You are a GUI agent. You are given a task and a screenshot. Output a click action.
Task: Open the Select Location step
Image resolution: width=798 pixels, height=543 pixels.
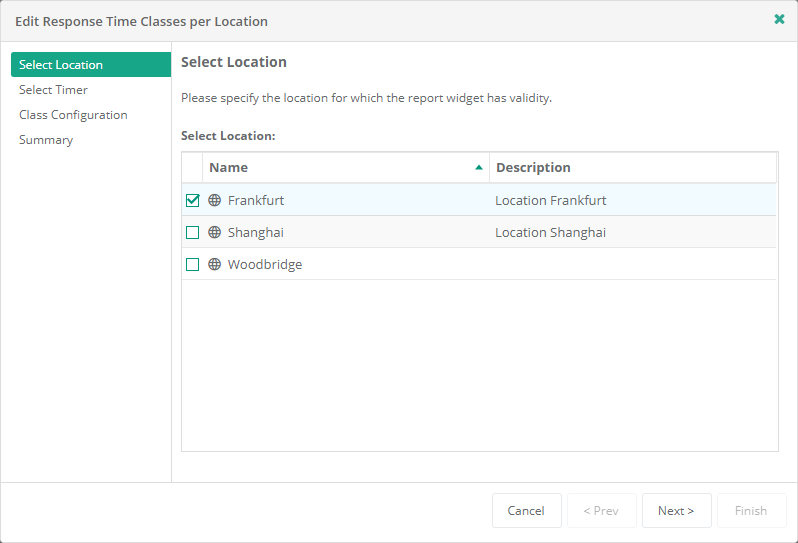61,65
